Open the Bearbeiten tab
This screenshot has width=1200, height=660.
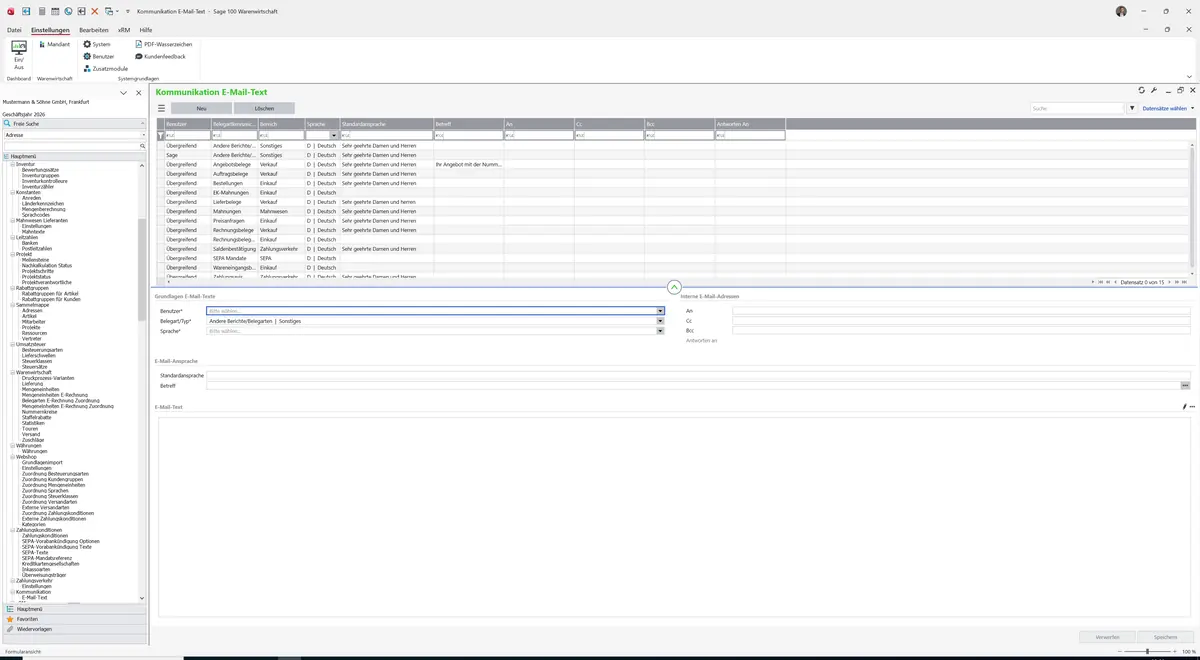(x=93, y=30)
